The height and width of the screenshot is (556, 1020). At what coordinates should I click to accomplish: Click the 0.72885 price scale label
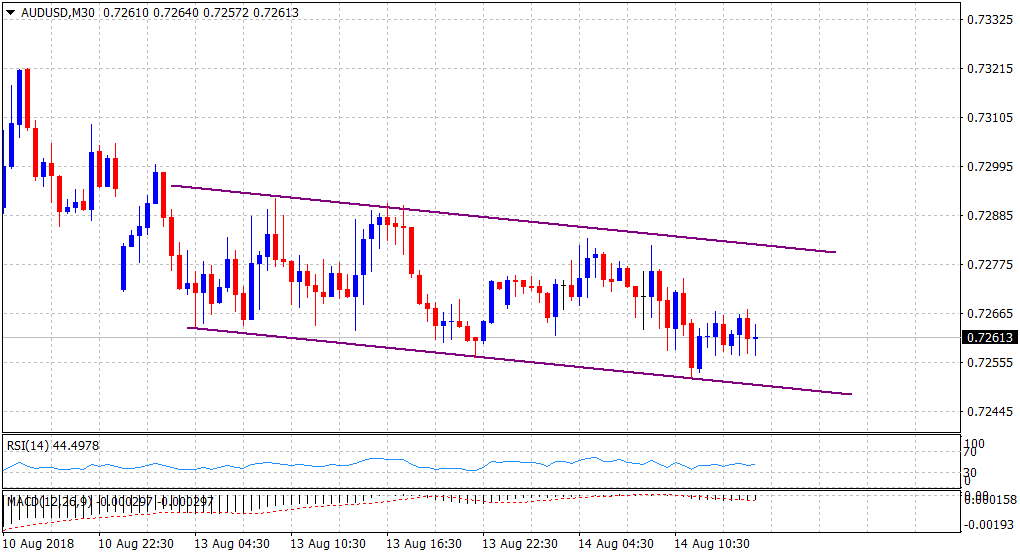click(x=989, y=216)
